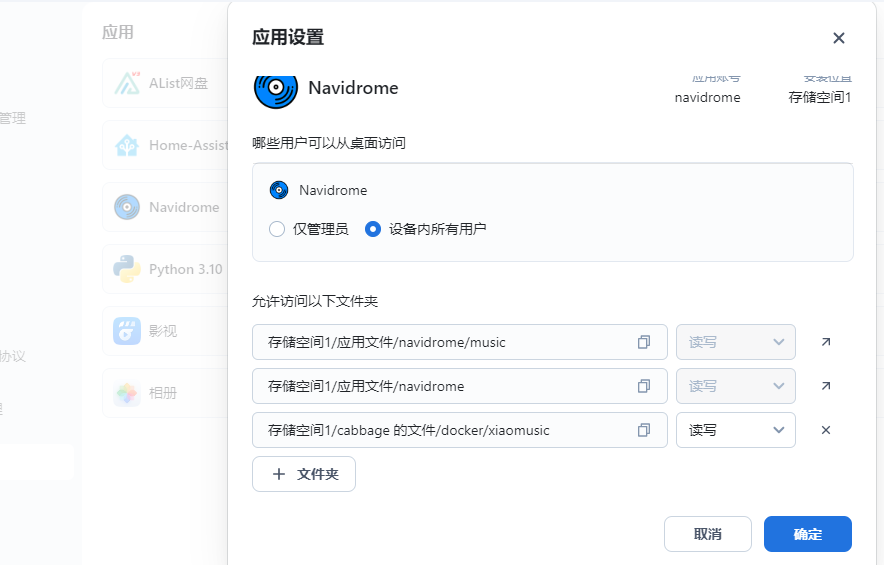Screen dimensions: 884x565
Task: Select 影视 in the background app list
Action: (x=165, y=332)
